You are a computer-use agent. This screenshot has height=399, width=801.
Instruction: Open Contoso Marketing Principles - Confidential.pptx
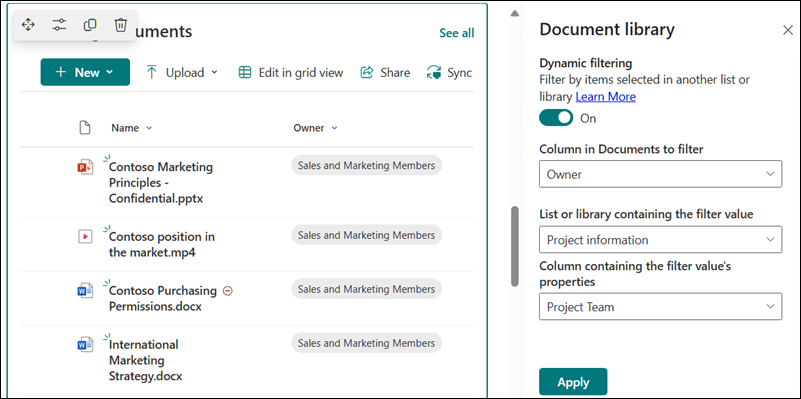coord(161,183)
